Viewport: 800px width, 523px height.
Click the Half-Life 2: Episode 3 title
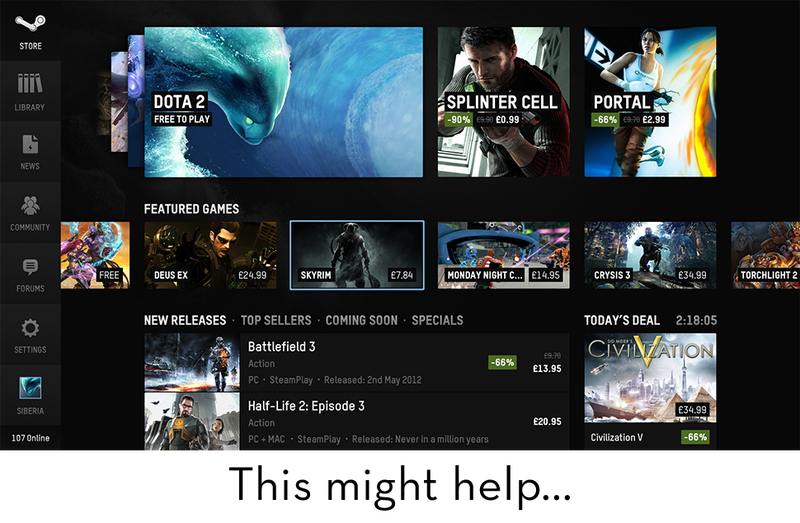(306, 406)
